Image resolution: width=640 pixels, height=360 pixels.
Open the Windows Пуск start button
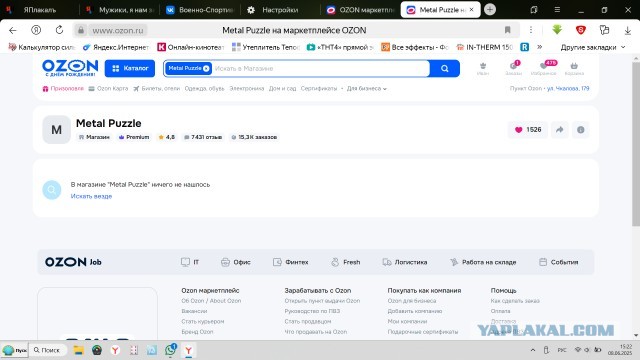coord(14,350)
